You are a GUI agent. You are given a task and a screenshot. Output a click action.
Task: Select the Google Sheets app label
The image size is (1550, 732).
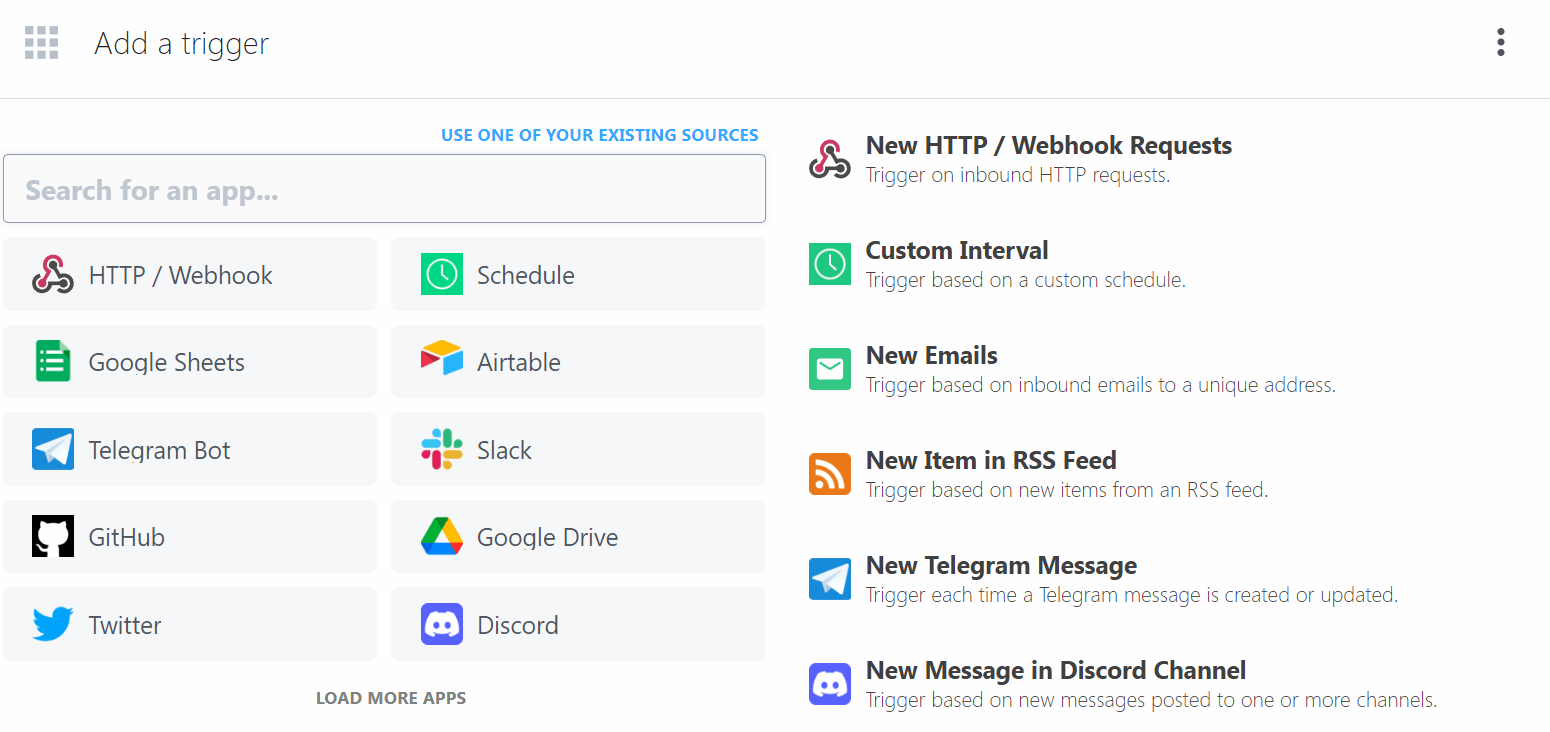[167, 362]
